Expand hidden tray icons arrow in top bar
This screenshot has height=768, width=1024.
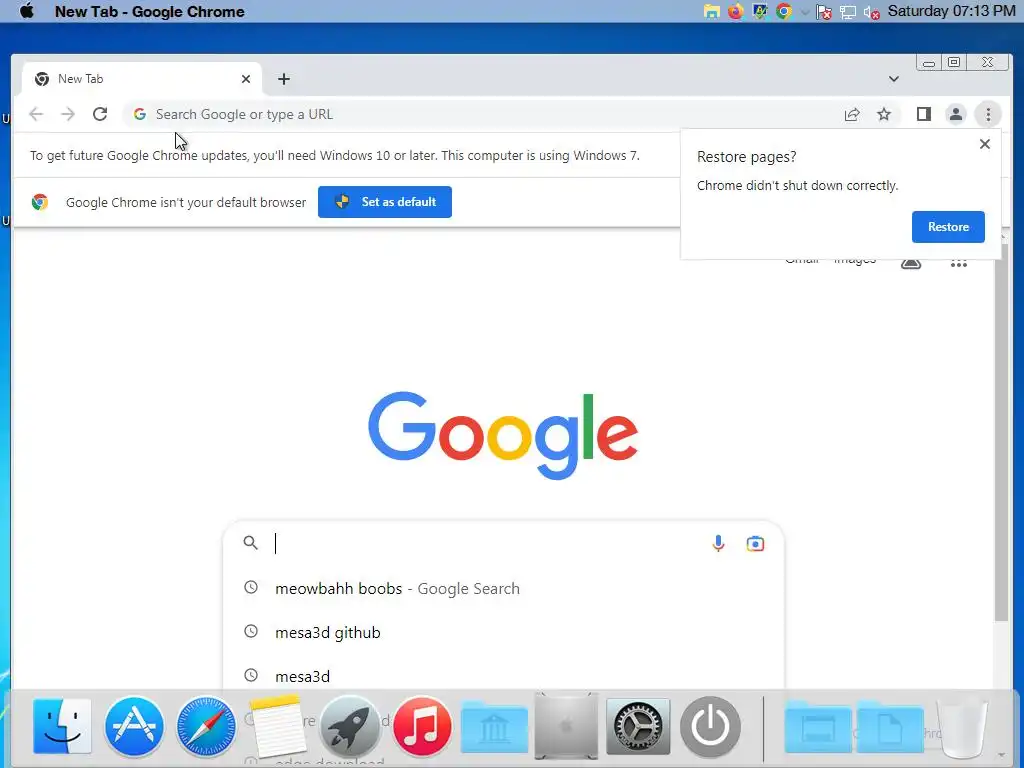(805, 12)
